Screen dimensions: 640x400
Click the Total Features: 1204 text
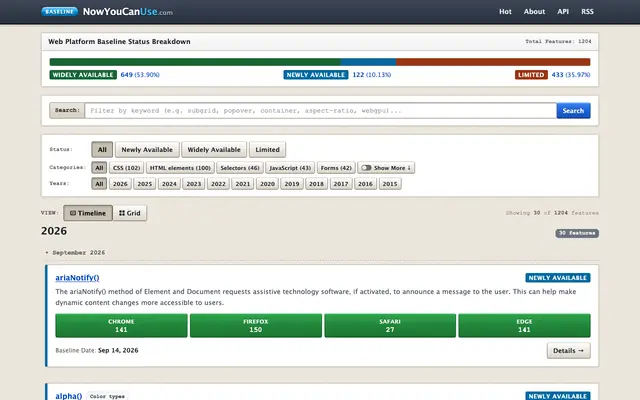(x=558, y=41)
